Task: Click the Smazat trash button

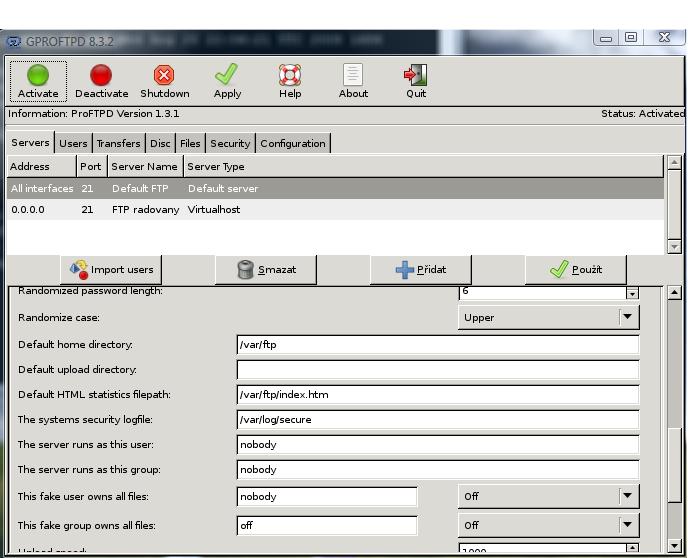Action: point(266,269)
